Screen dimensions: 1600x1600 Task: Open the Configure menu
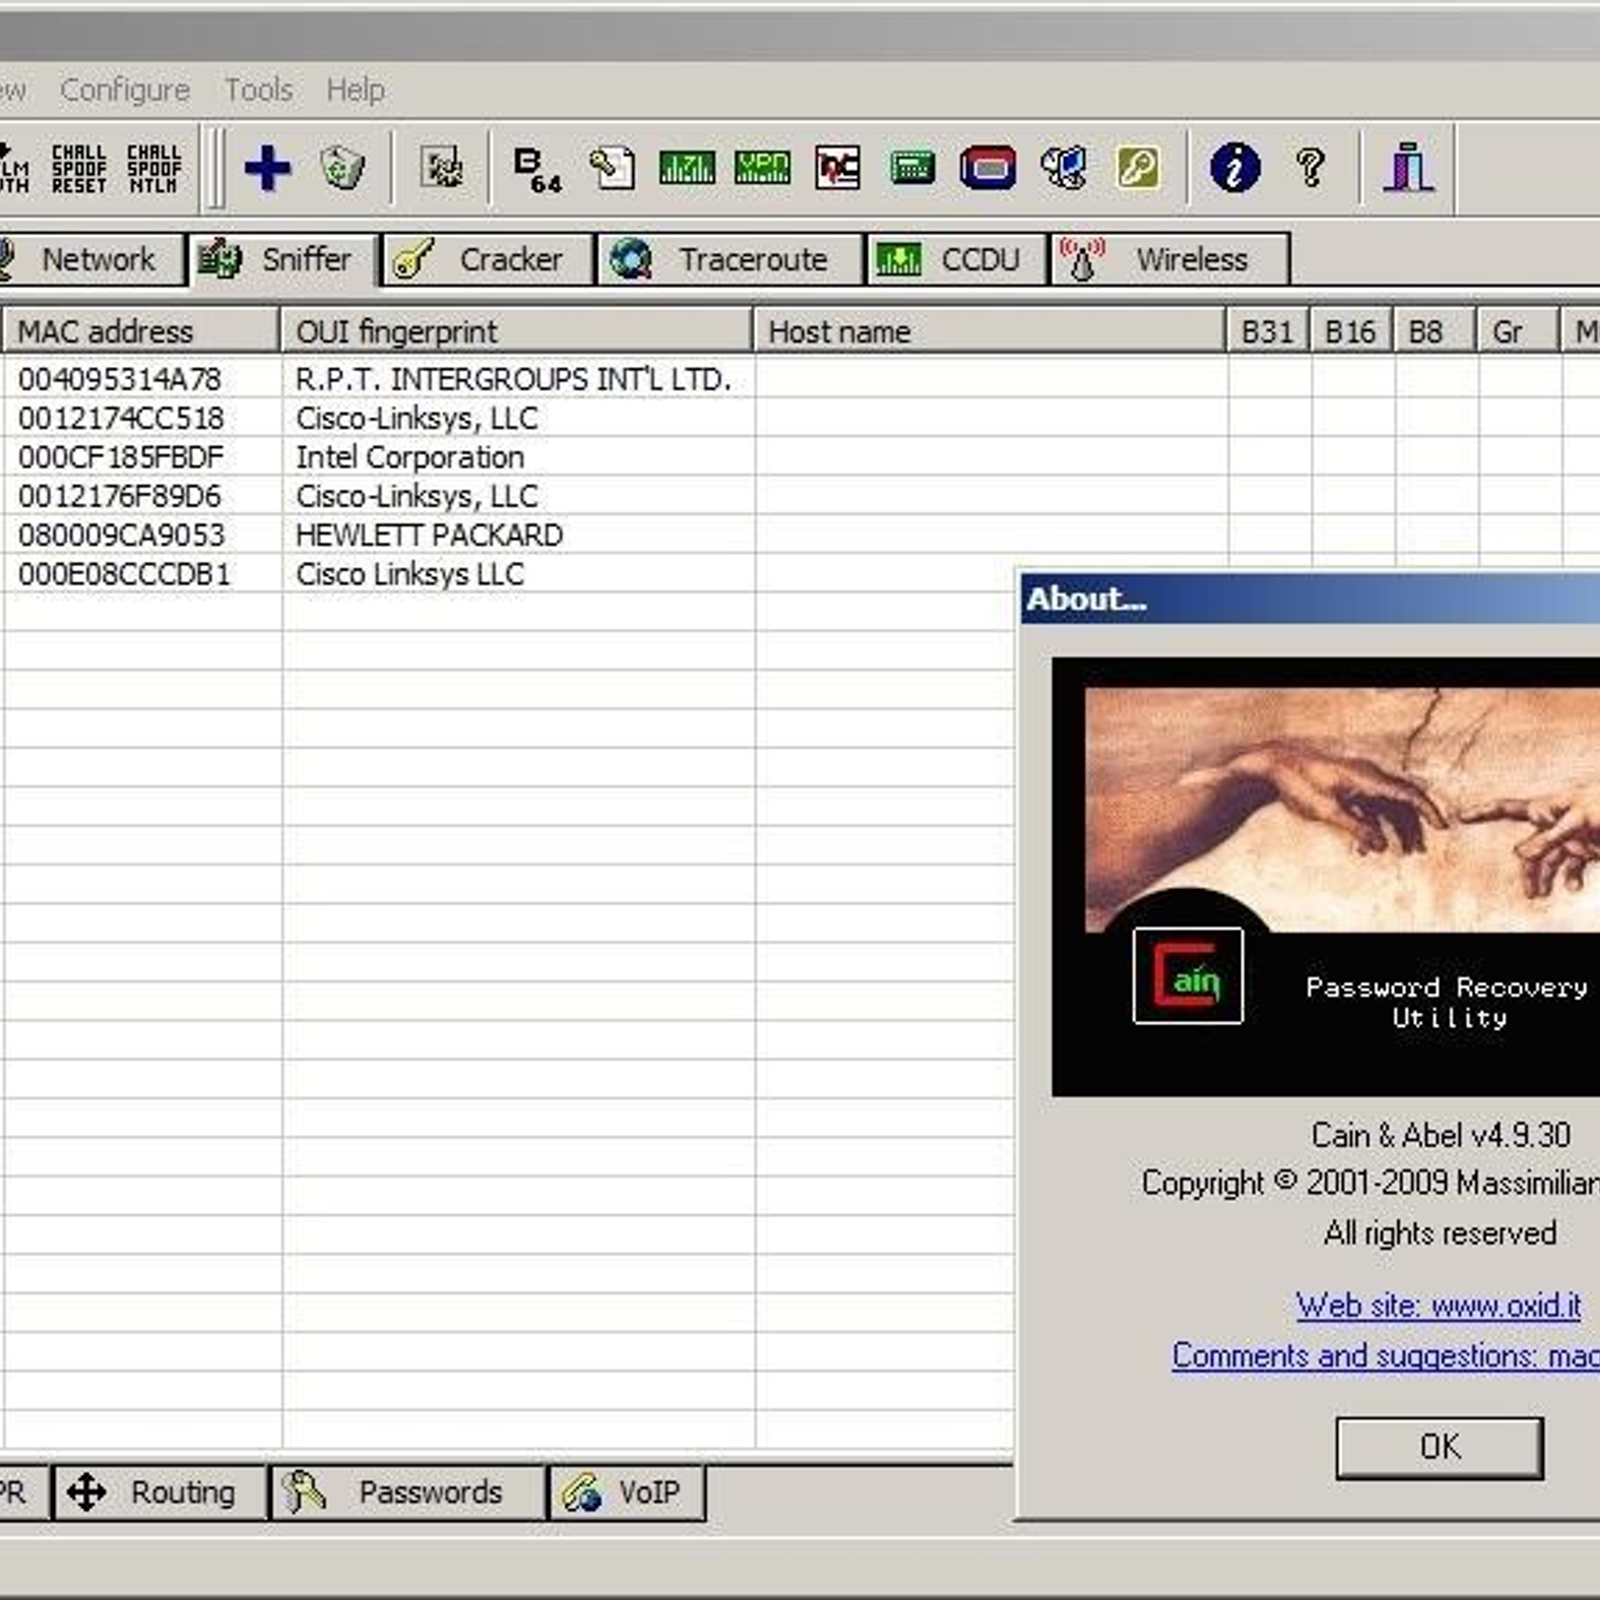pyautogui.click(x=125, y=90)
